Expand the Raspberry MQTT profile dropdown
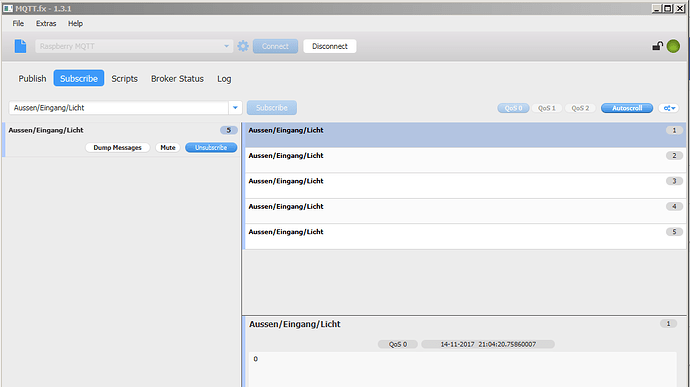This screenshot has height=387, width=690. tap(226, 46)
